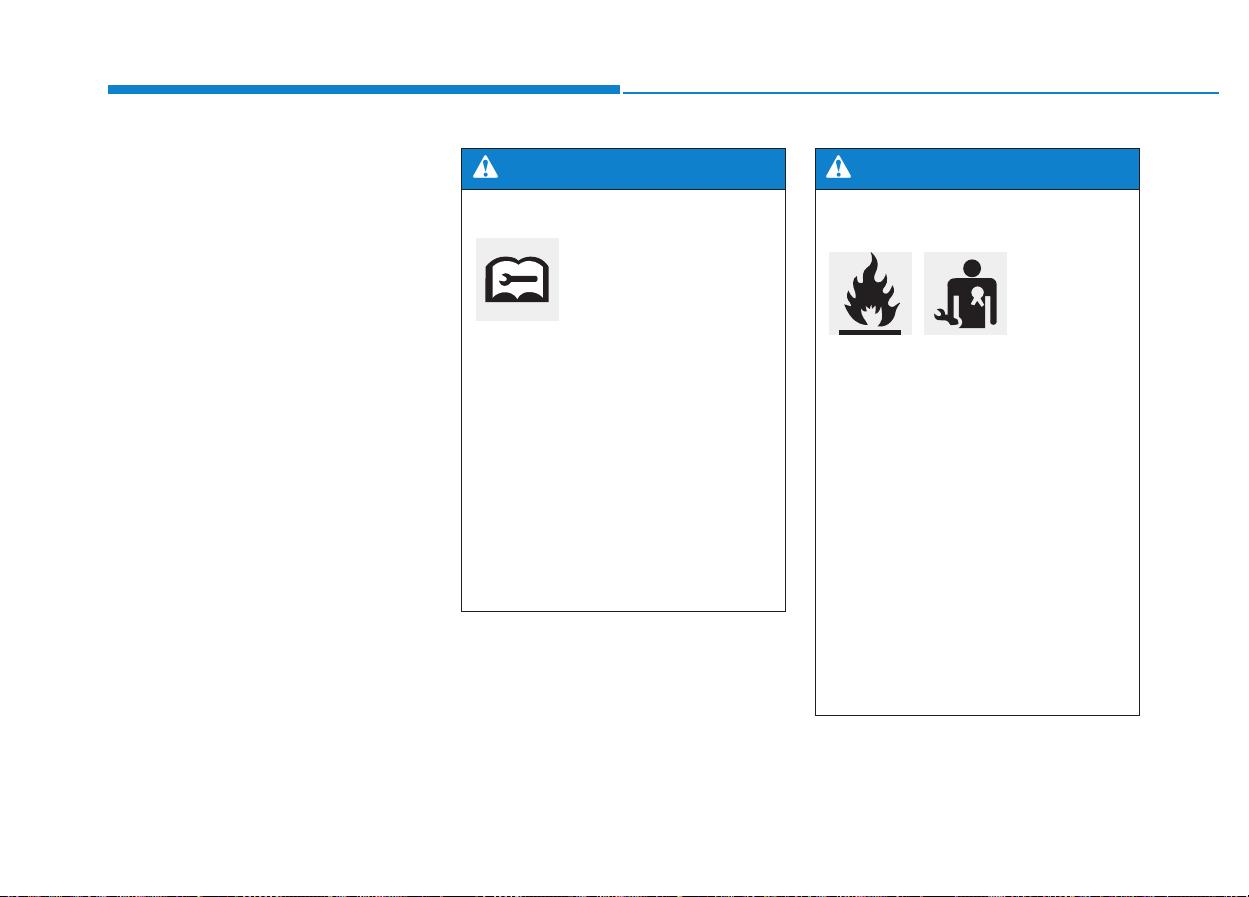Viewport: 1249px width, 897px height.
Task: Click the thin blue rule at top right
Action: click(921, 93)
